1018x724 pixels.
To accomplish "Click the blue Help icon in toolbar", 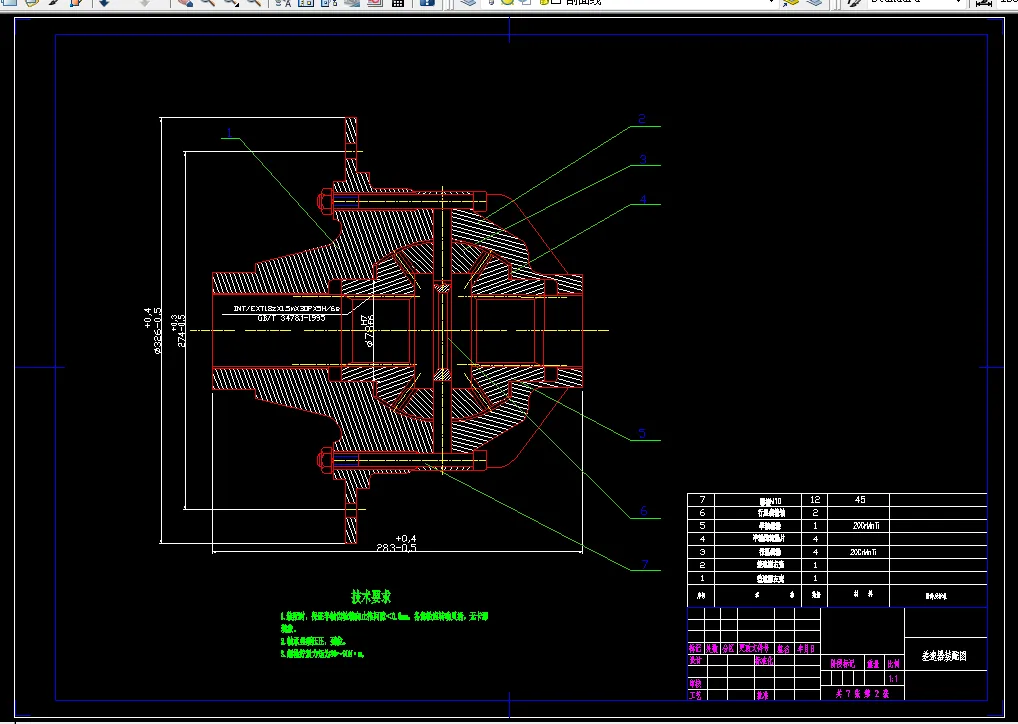I will (x=427, y=3).
